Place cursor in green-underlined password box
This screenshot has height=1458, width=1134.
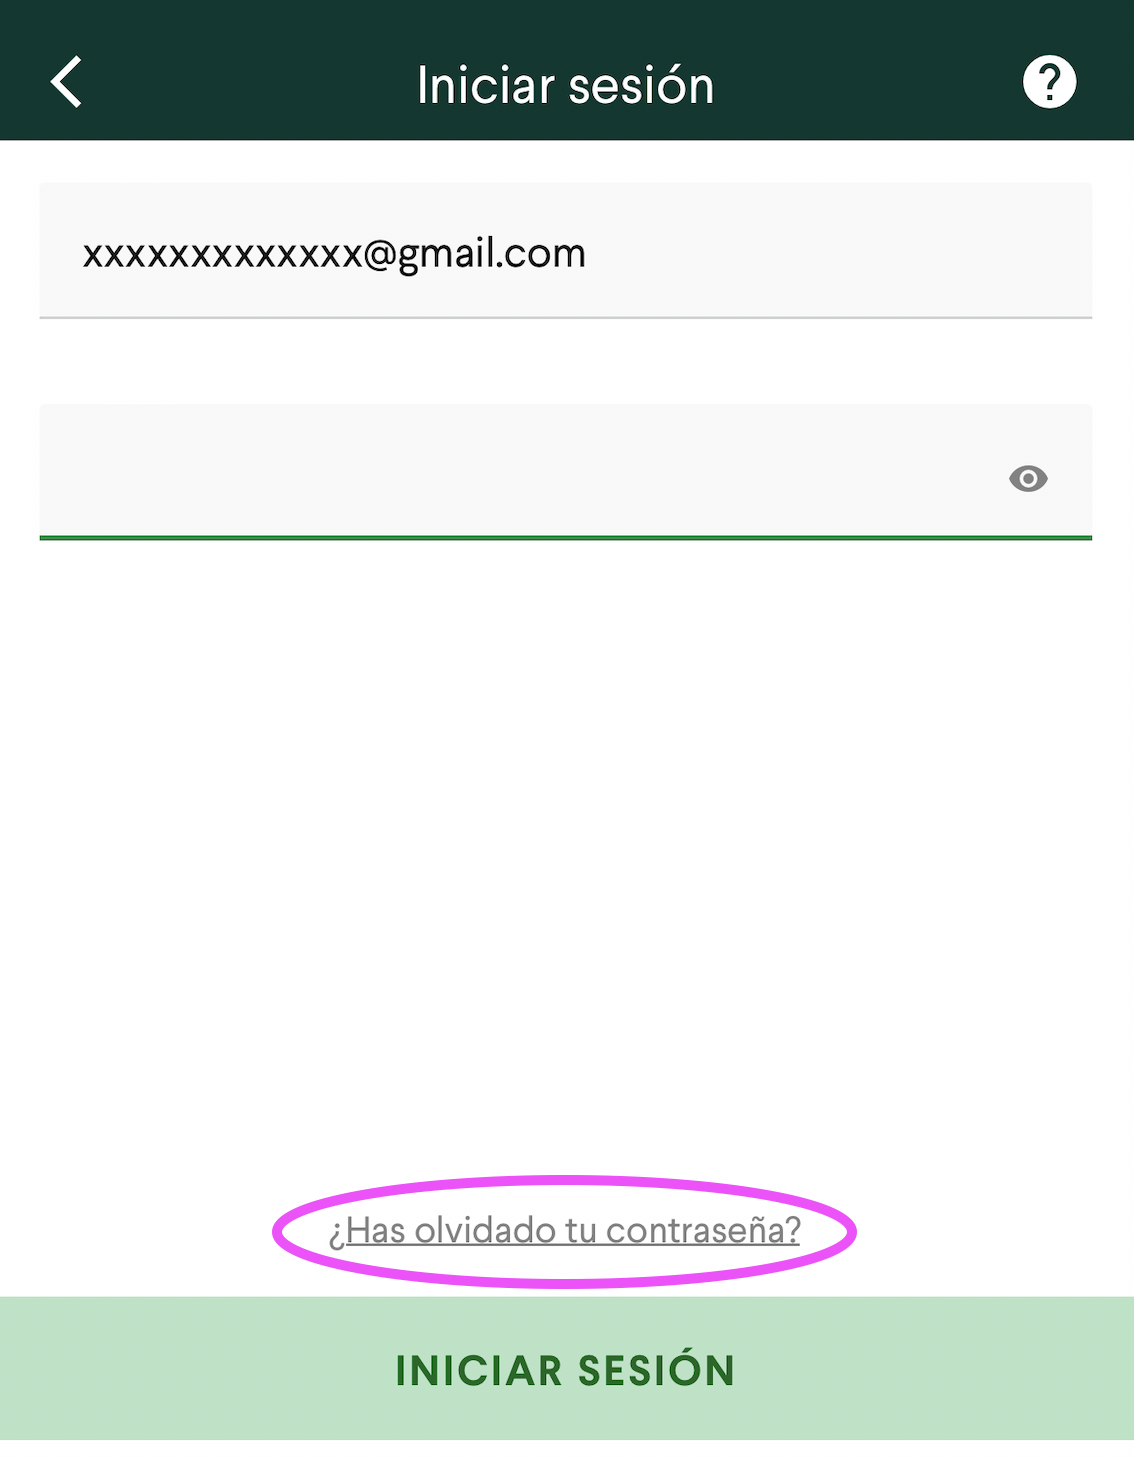pyautogui.click(x=566, y=472)
